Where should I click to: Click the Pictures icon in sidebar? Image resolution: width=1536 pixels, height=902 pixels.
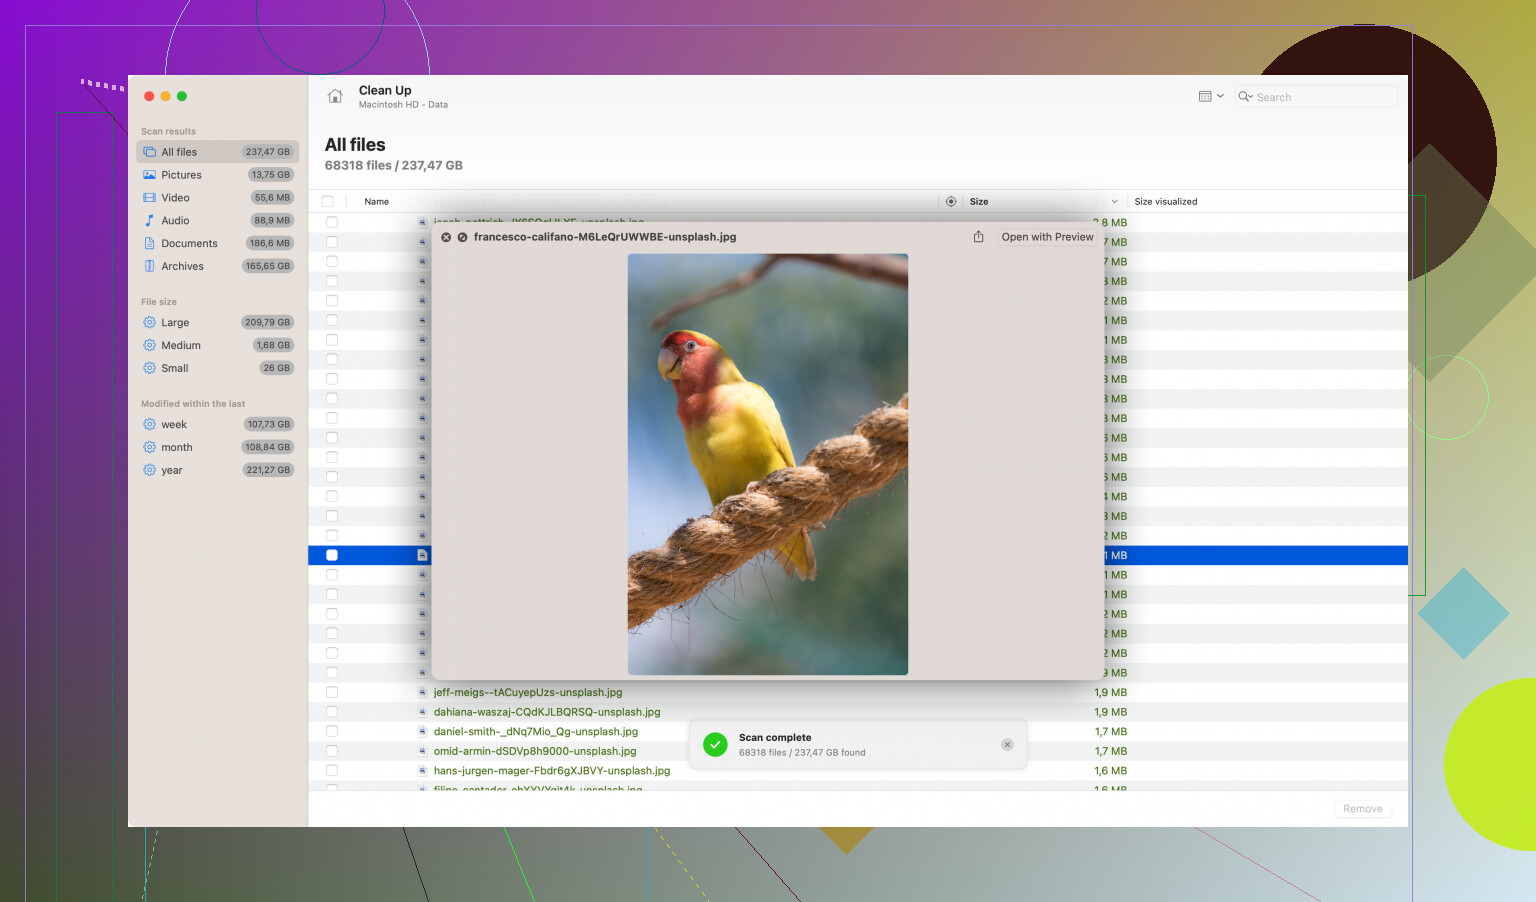[x=149, y=175]
